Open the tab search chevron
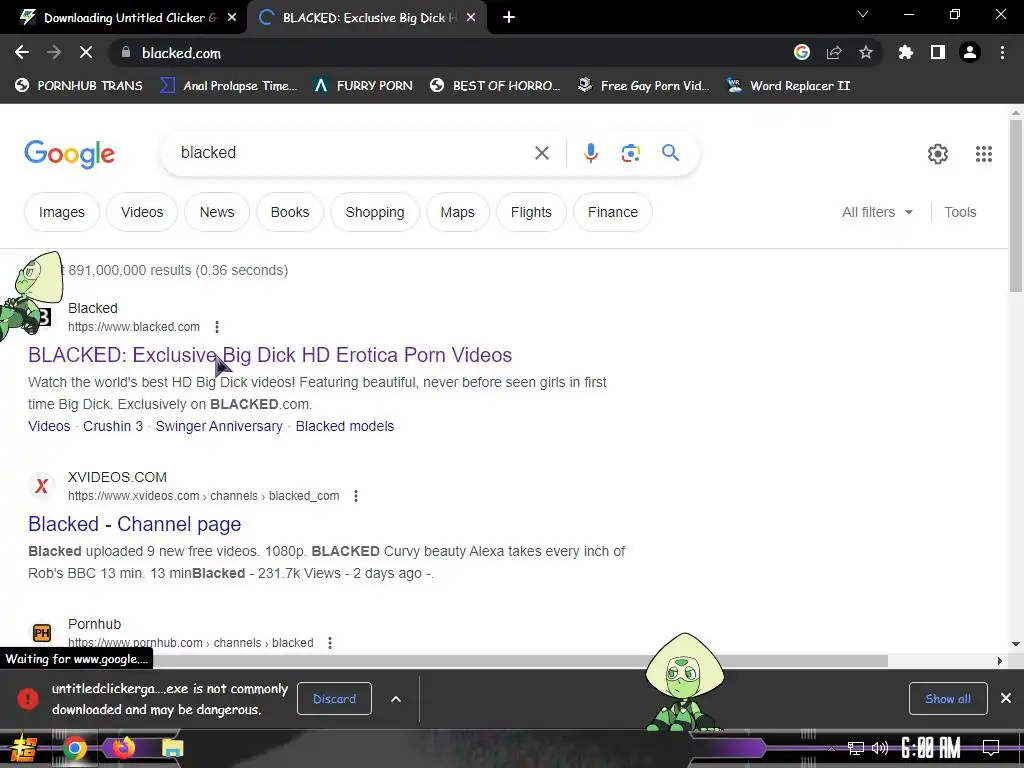This screenshot has height=768, width=1024. (x=863, y=14)
